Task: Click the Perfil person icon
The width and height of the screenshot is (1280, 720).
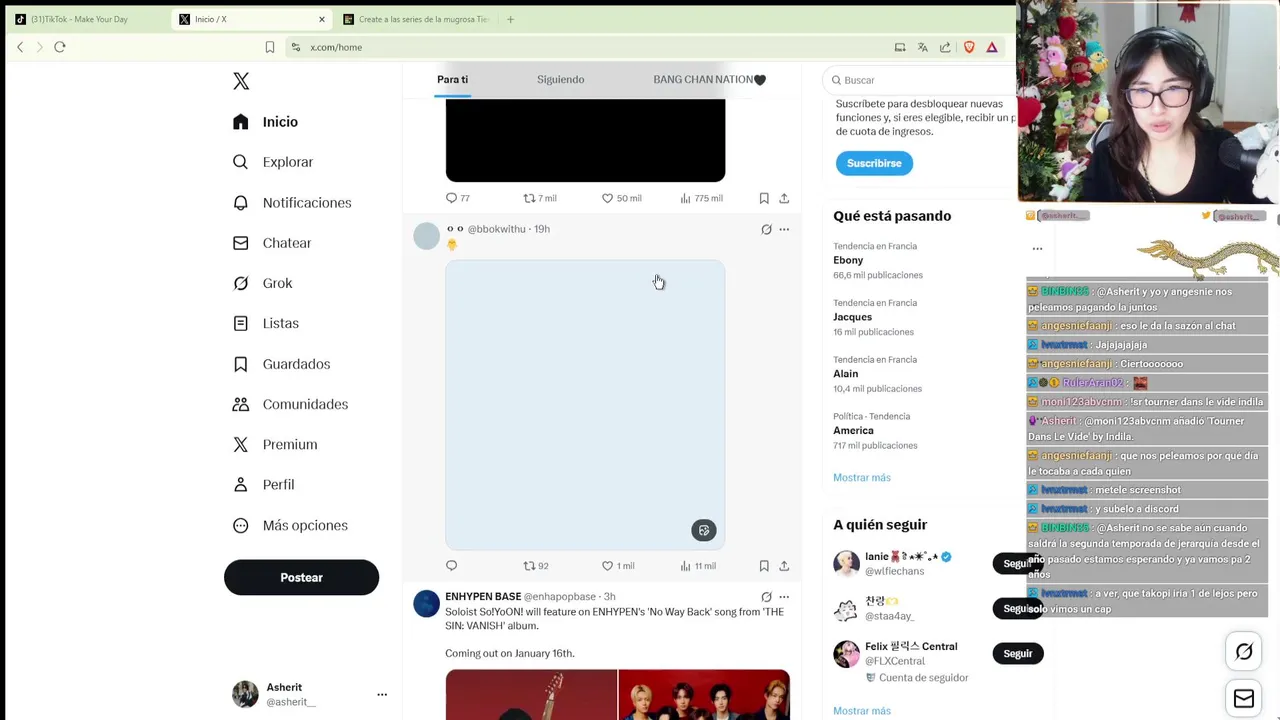Action: coord(240,485)
